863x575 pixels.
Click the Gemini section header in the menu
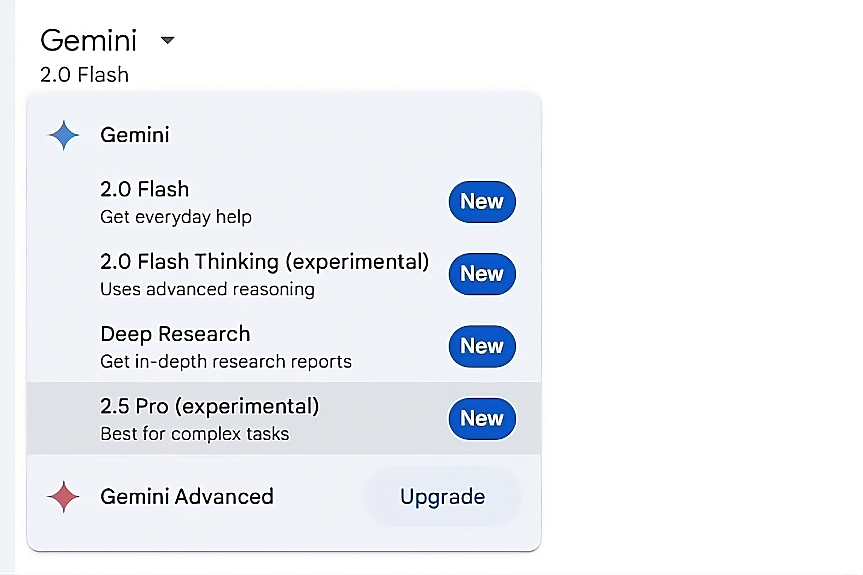pyautogui.click(x=135, y=135)
